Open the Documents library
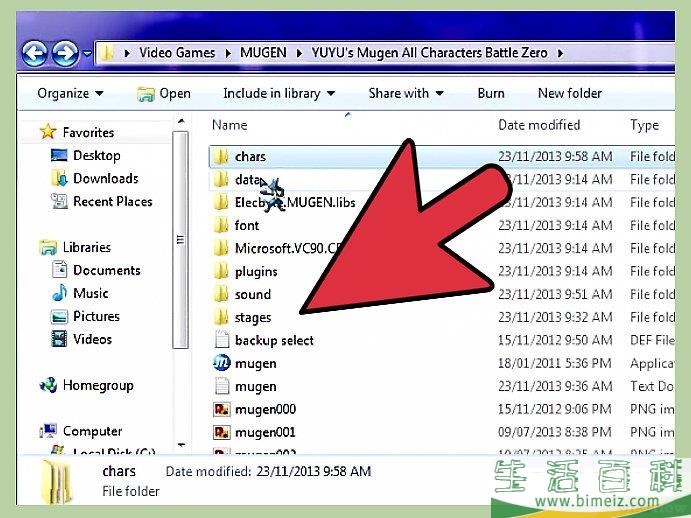The height and width of the screenshot is (518, 691). (x=107, y=270)
